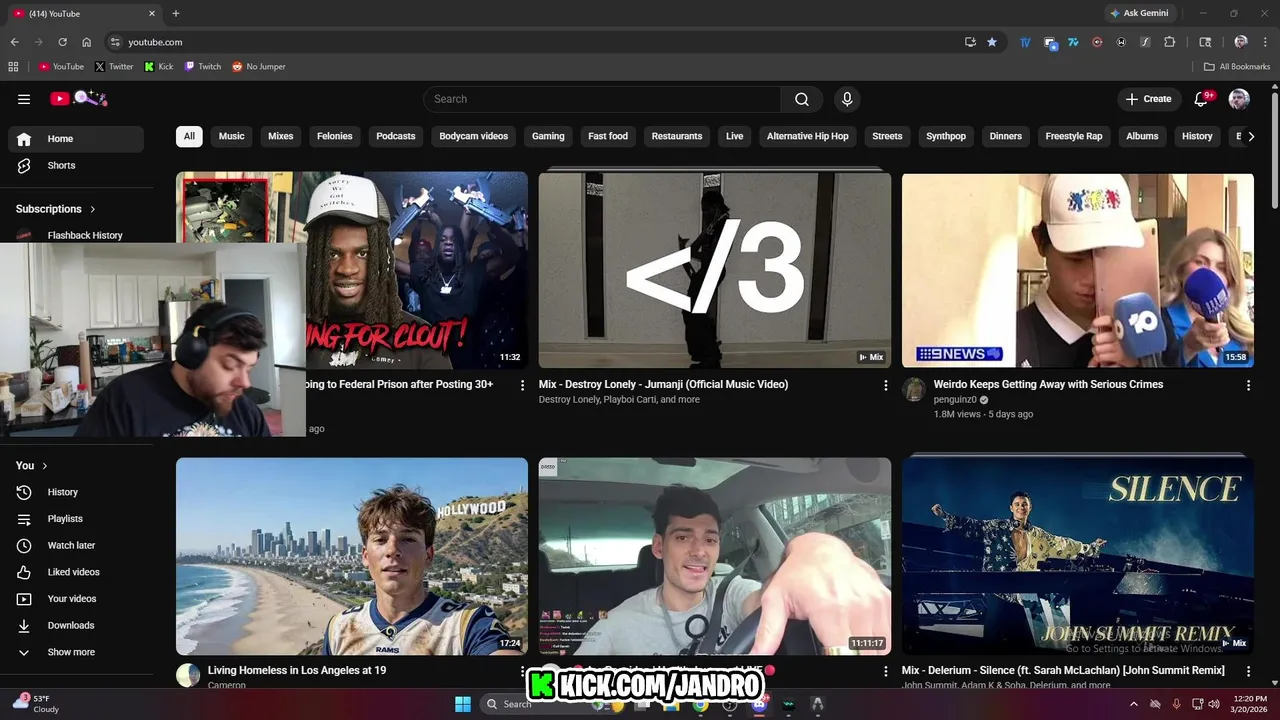This screenshot has width=1280, height=720.
Task: Open Discord from taskbar
Action: click(x=759, y=704)
